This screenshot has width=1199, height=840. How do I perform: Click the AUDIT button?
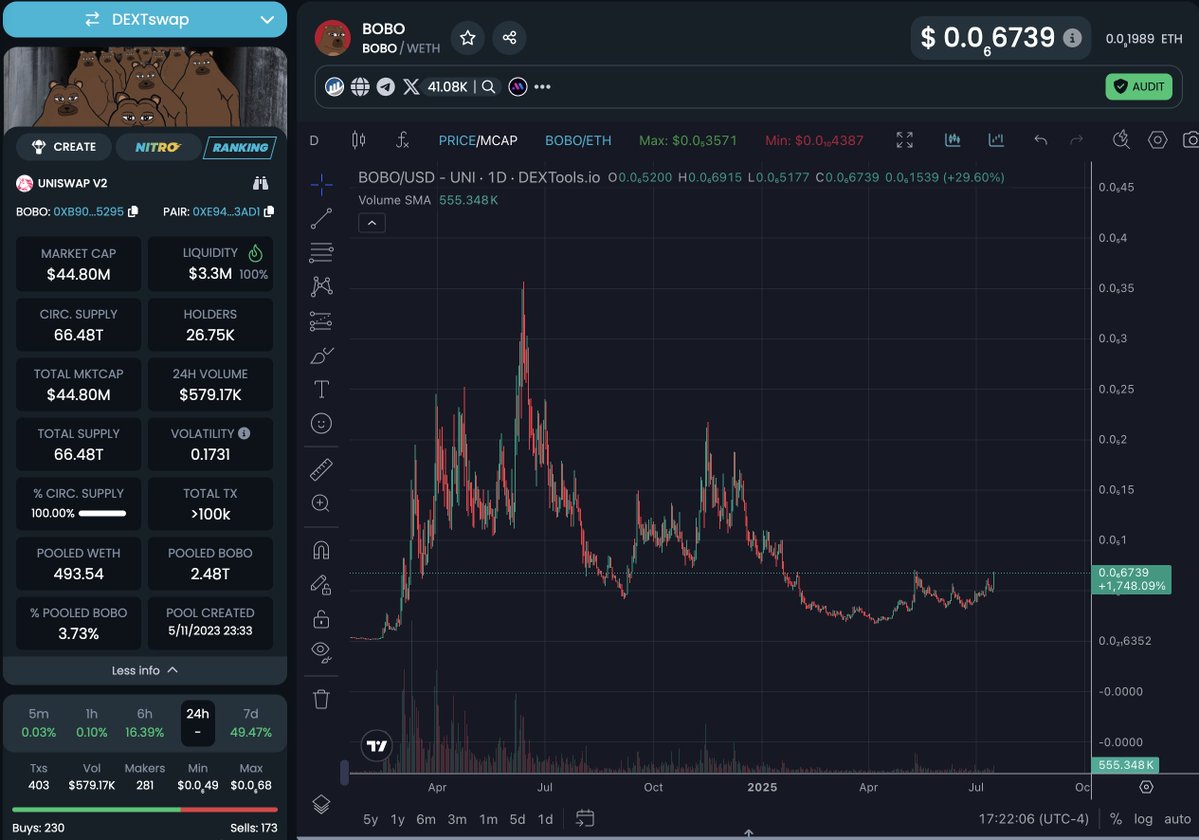point(1139,86)
